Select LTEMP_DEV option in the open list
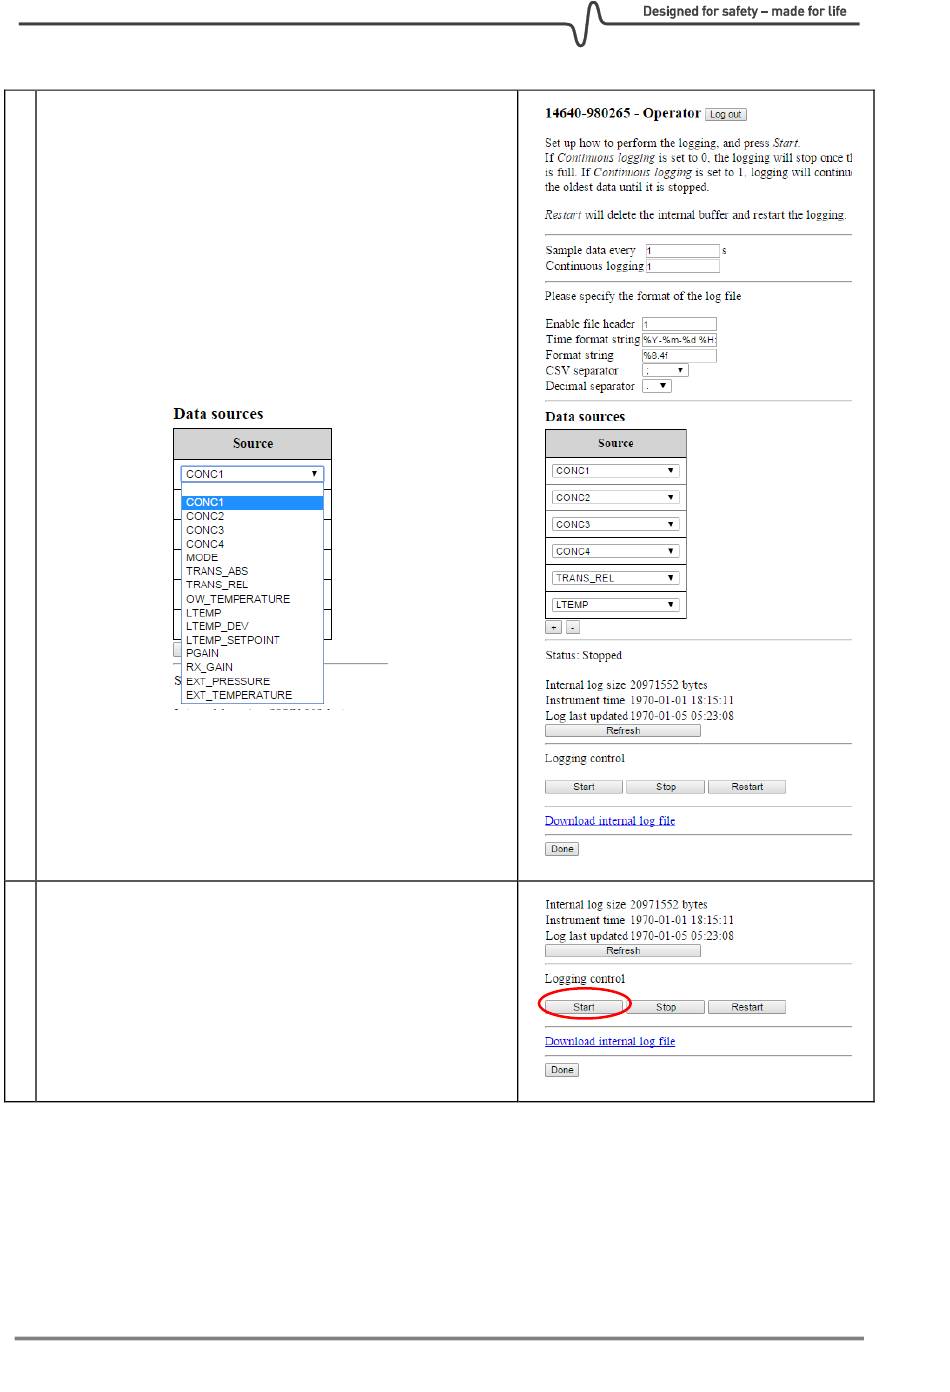Image resolution: width=950 pixels, height=1392 pixels. point(252,627)
